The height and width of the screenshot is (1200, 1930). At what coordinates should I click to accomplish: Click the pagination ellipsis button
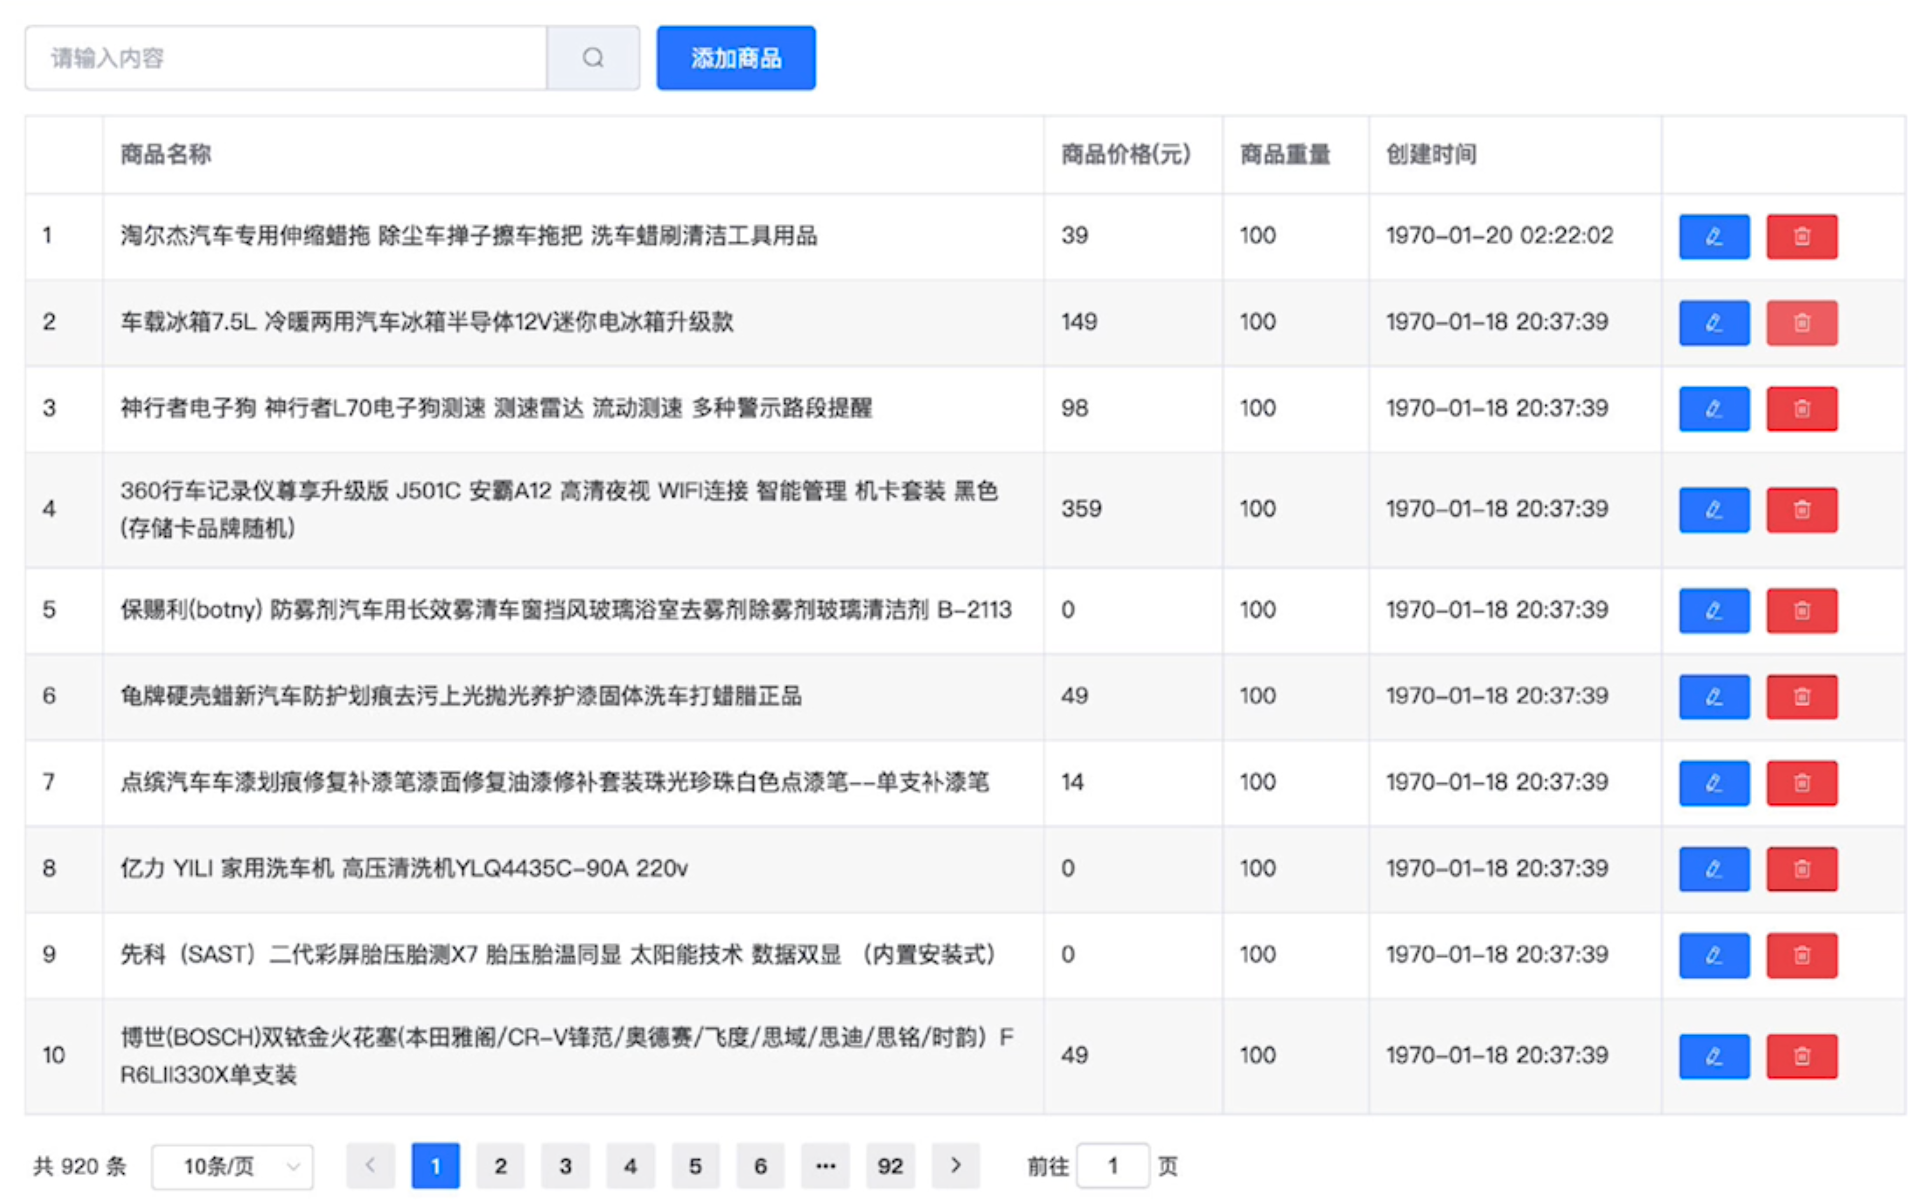point(825,1166)
